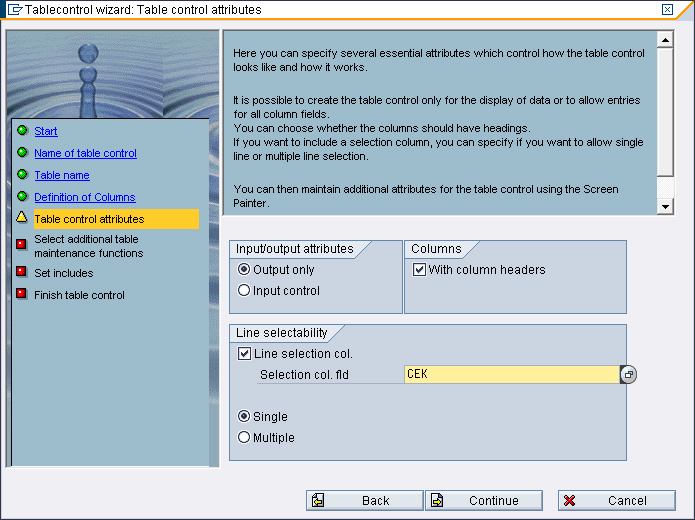Image resolution: width=695 pixels, height=520 pixels.
Task: Click the Back button
Action: pos(364,500)
